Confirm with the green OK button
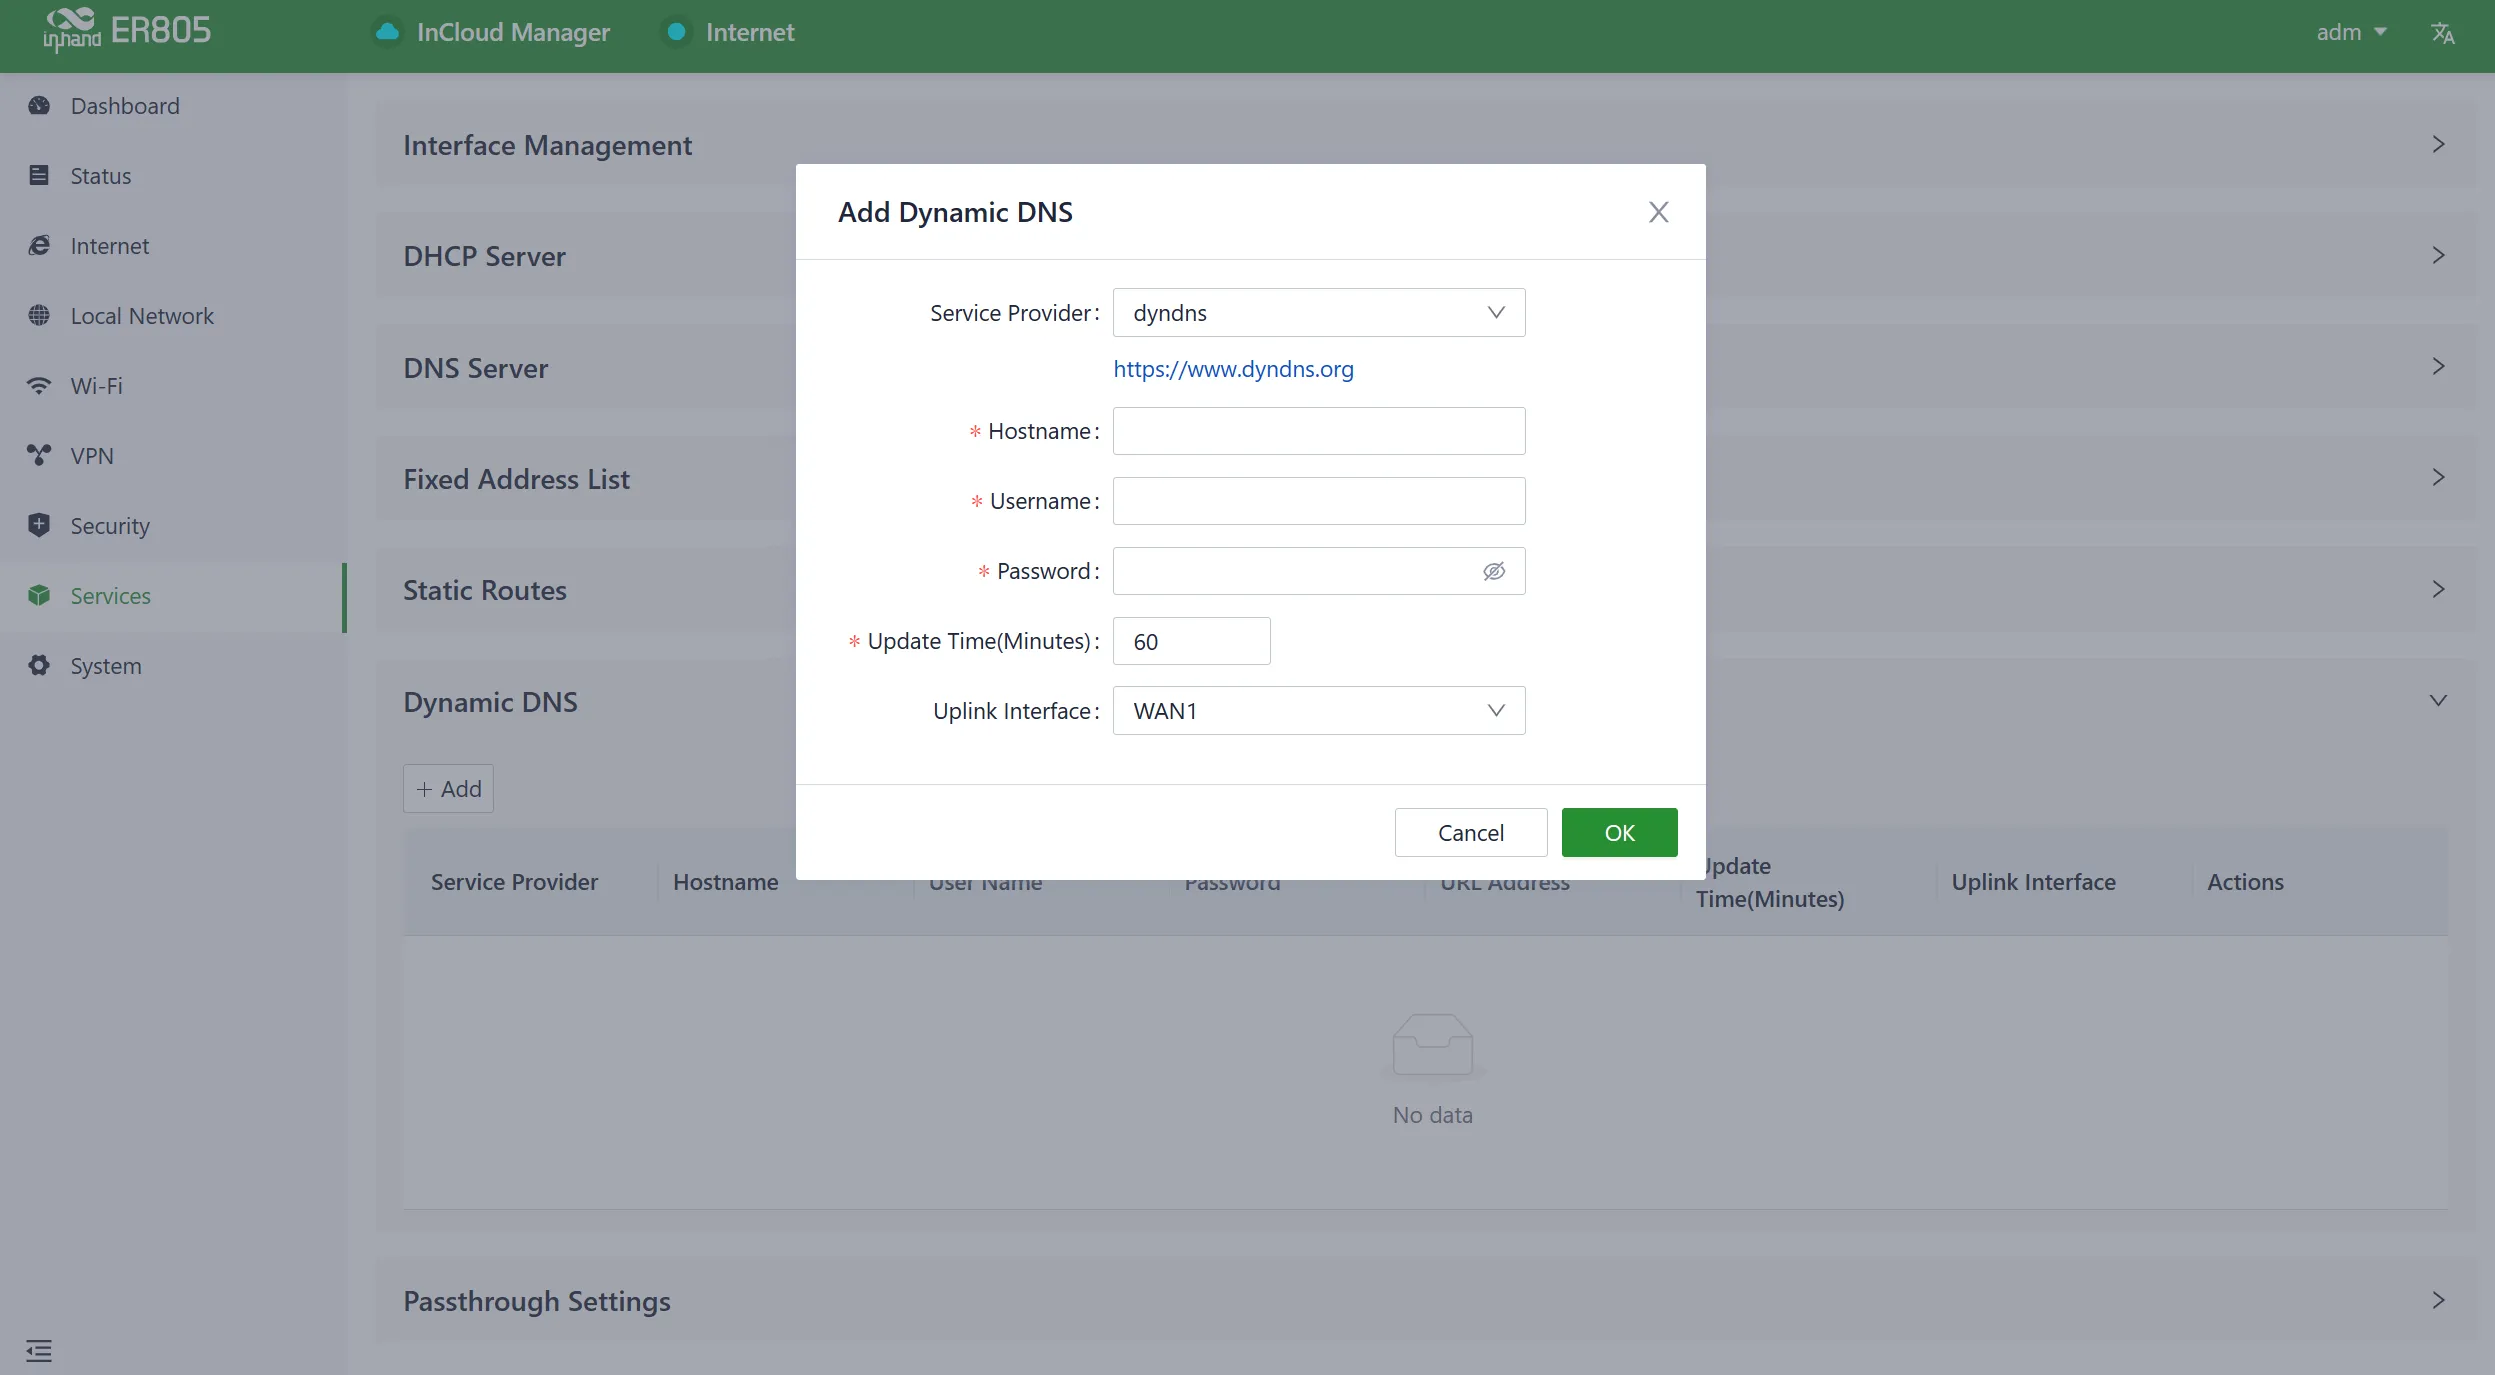 tap(1619, 833)
